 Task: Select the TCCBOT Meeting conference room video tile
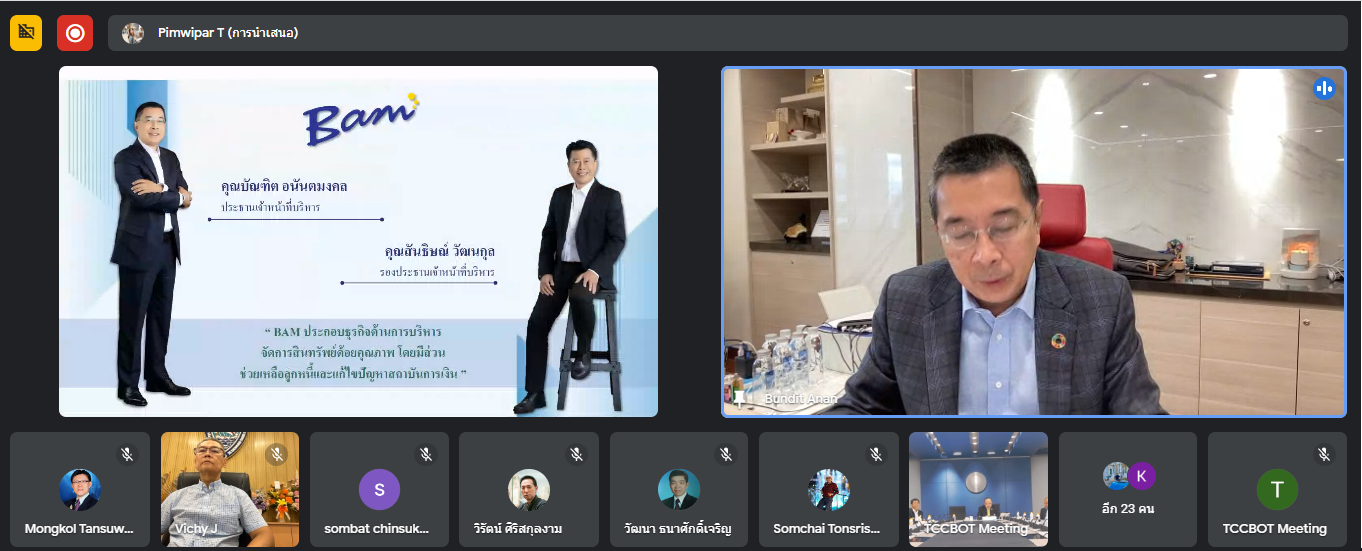(978, 489)
